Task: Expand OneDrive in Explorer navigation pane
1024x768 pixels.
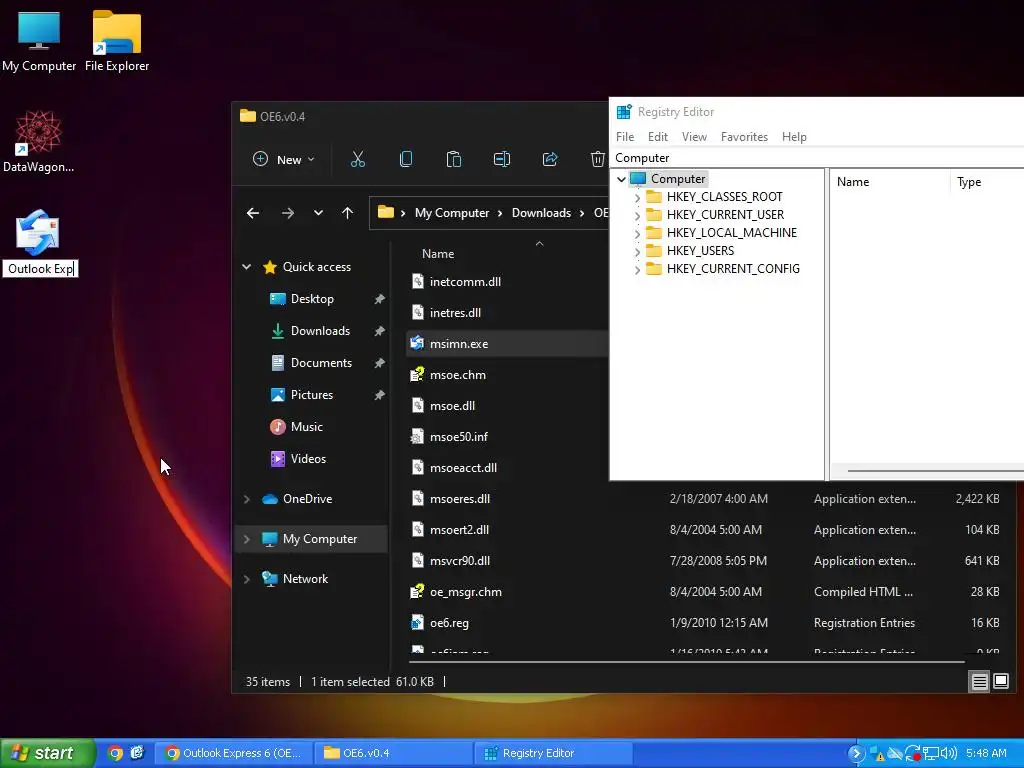Action: (247, 499)
